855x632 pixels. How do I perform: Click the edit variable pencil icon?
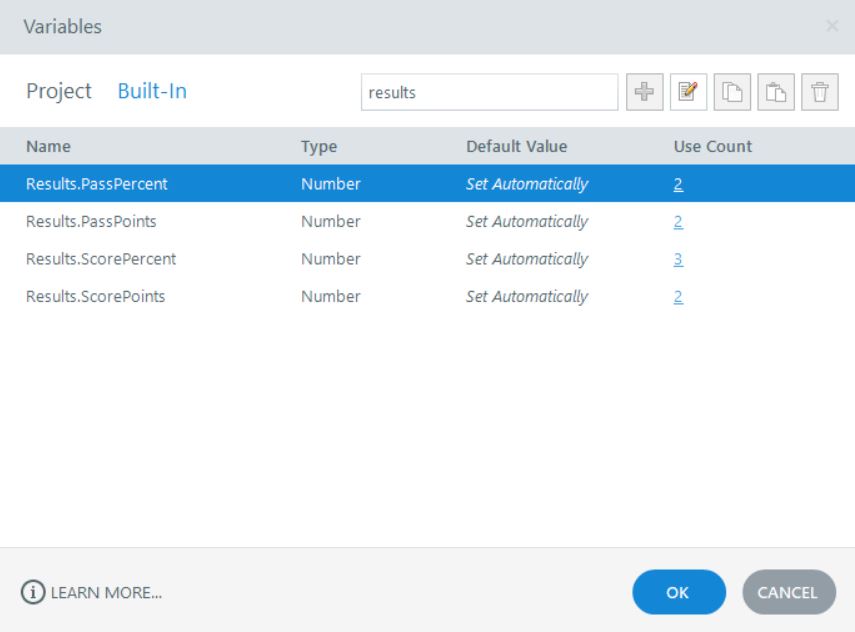[687, 91]
